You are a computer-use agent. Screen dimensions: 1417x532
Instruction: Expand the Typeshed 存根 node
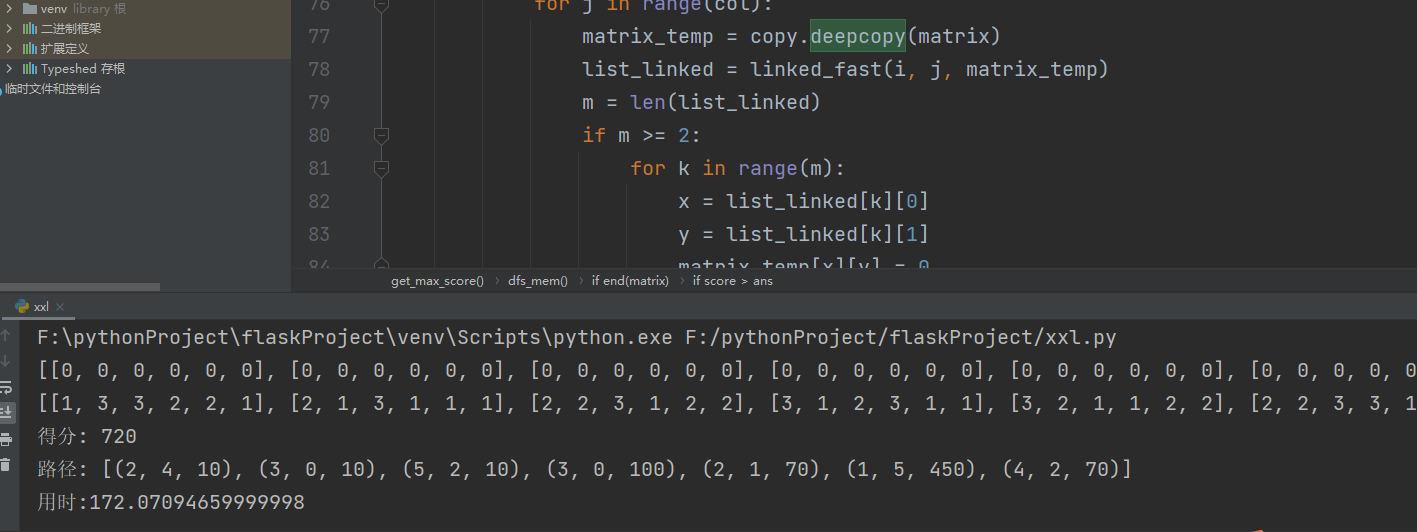point(9,68)
